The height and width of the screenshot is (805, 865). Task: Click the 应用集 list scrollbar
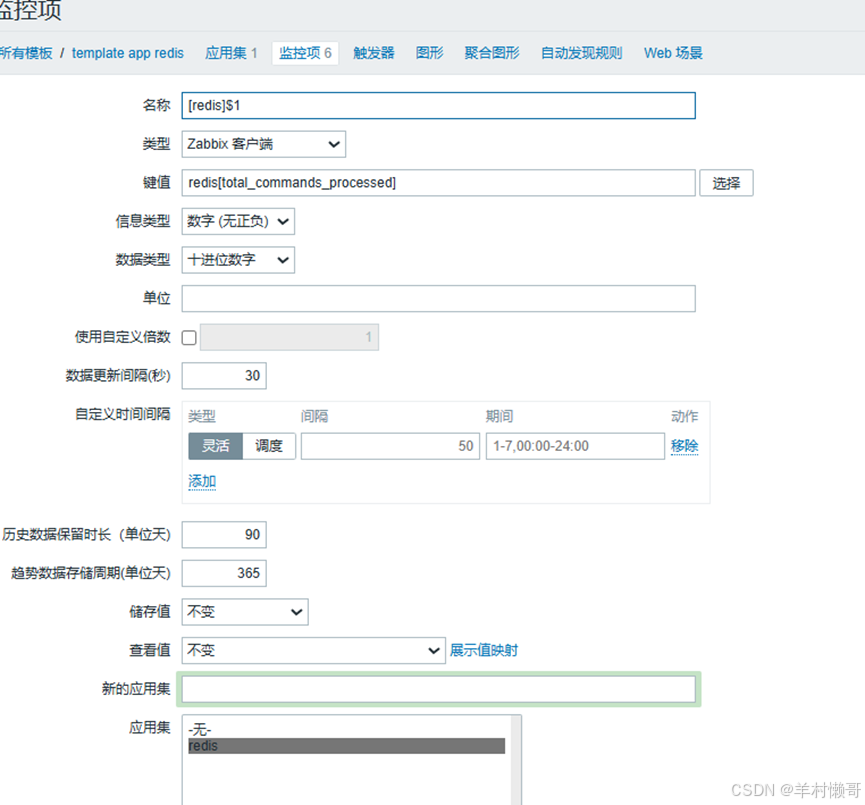click(x=516, y=760)
